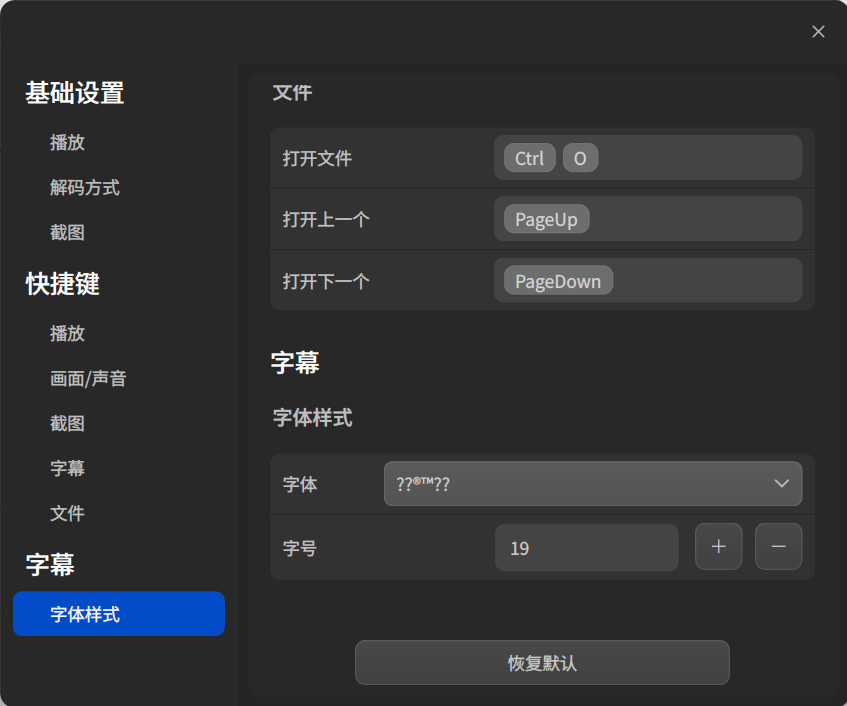Click the 字号 field showing 19
The image size is (847, 706).
point(587,548)
